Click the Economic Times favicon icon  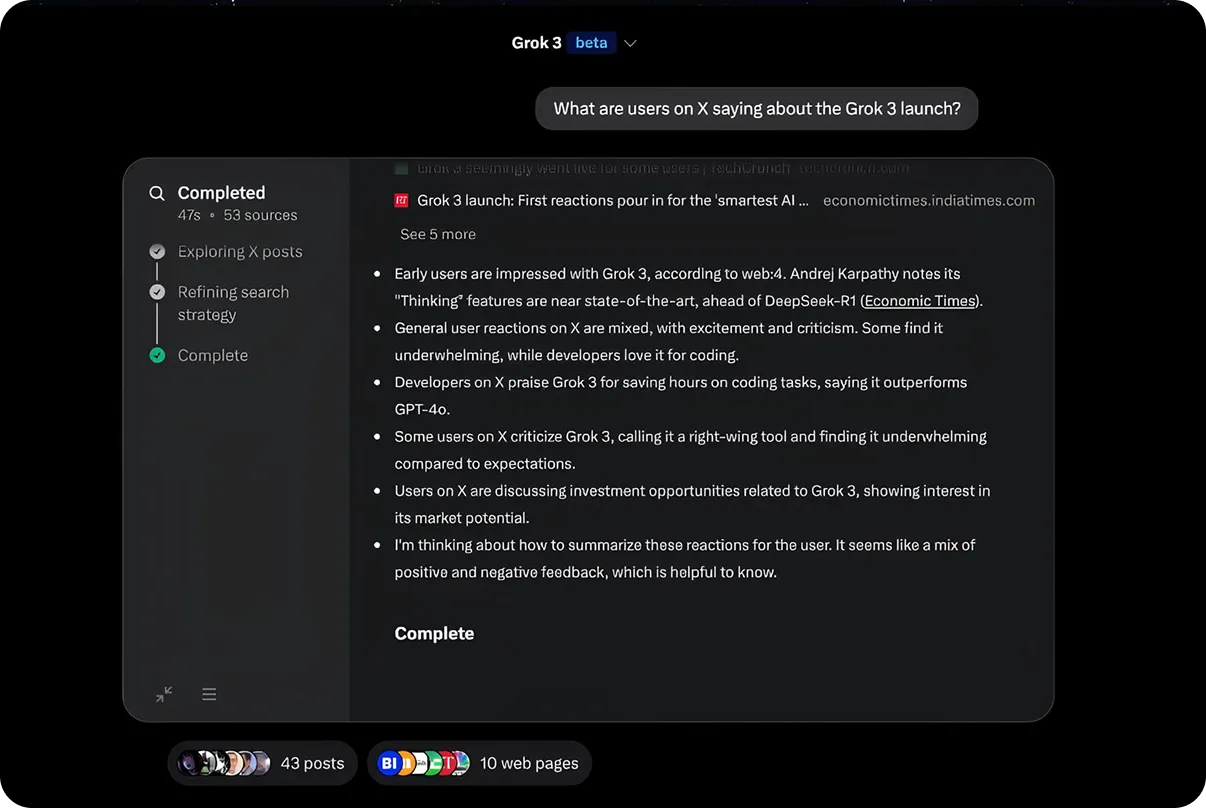pyautogui.click(x=402, y=200)
